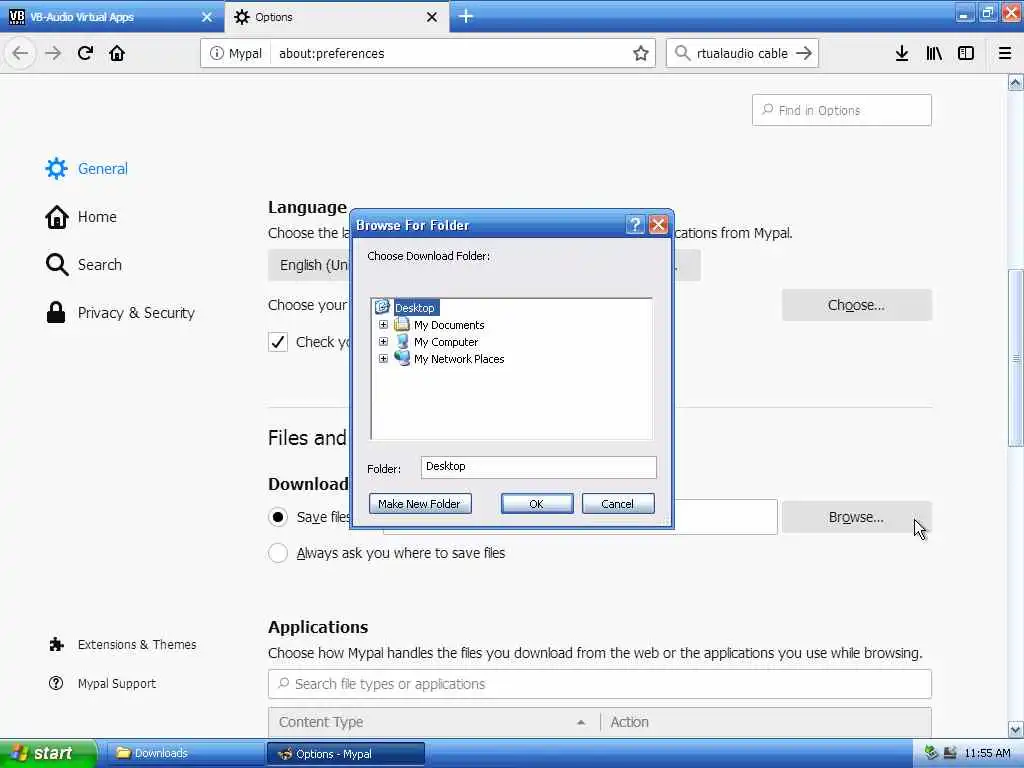The width and height of the screenshot is (1024, 768).
Task: Click the Browse... button
Action: click(856, 517)
